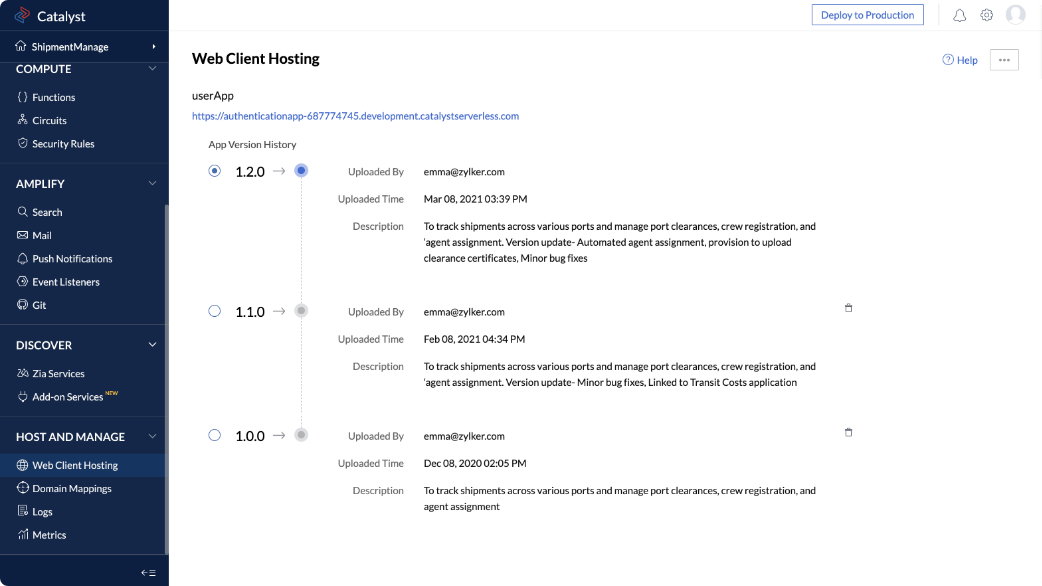This screenshot has height=586, width=1042.
Task: Open the notifications bell icon
Action: [x=960, y=15]
